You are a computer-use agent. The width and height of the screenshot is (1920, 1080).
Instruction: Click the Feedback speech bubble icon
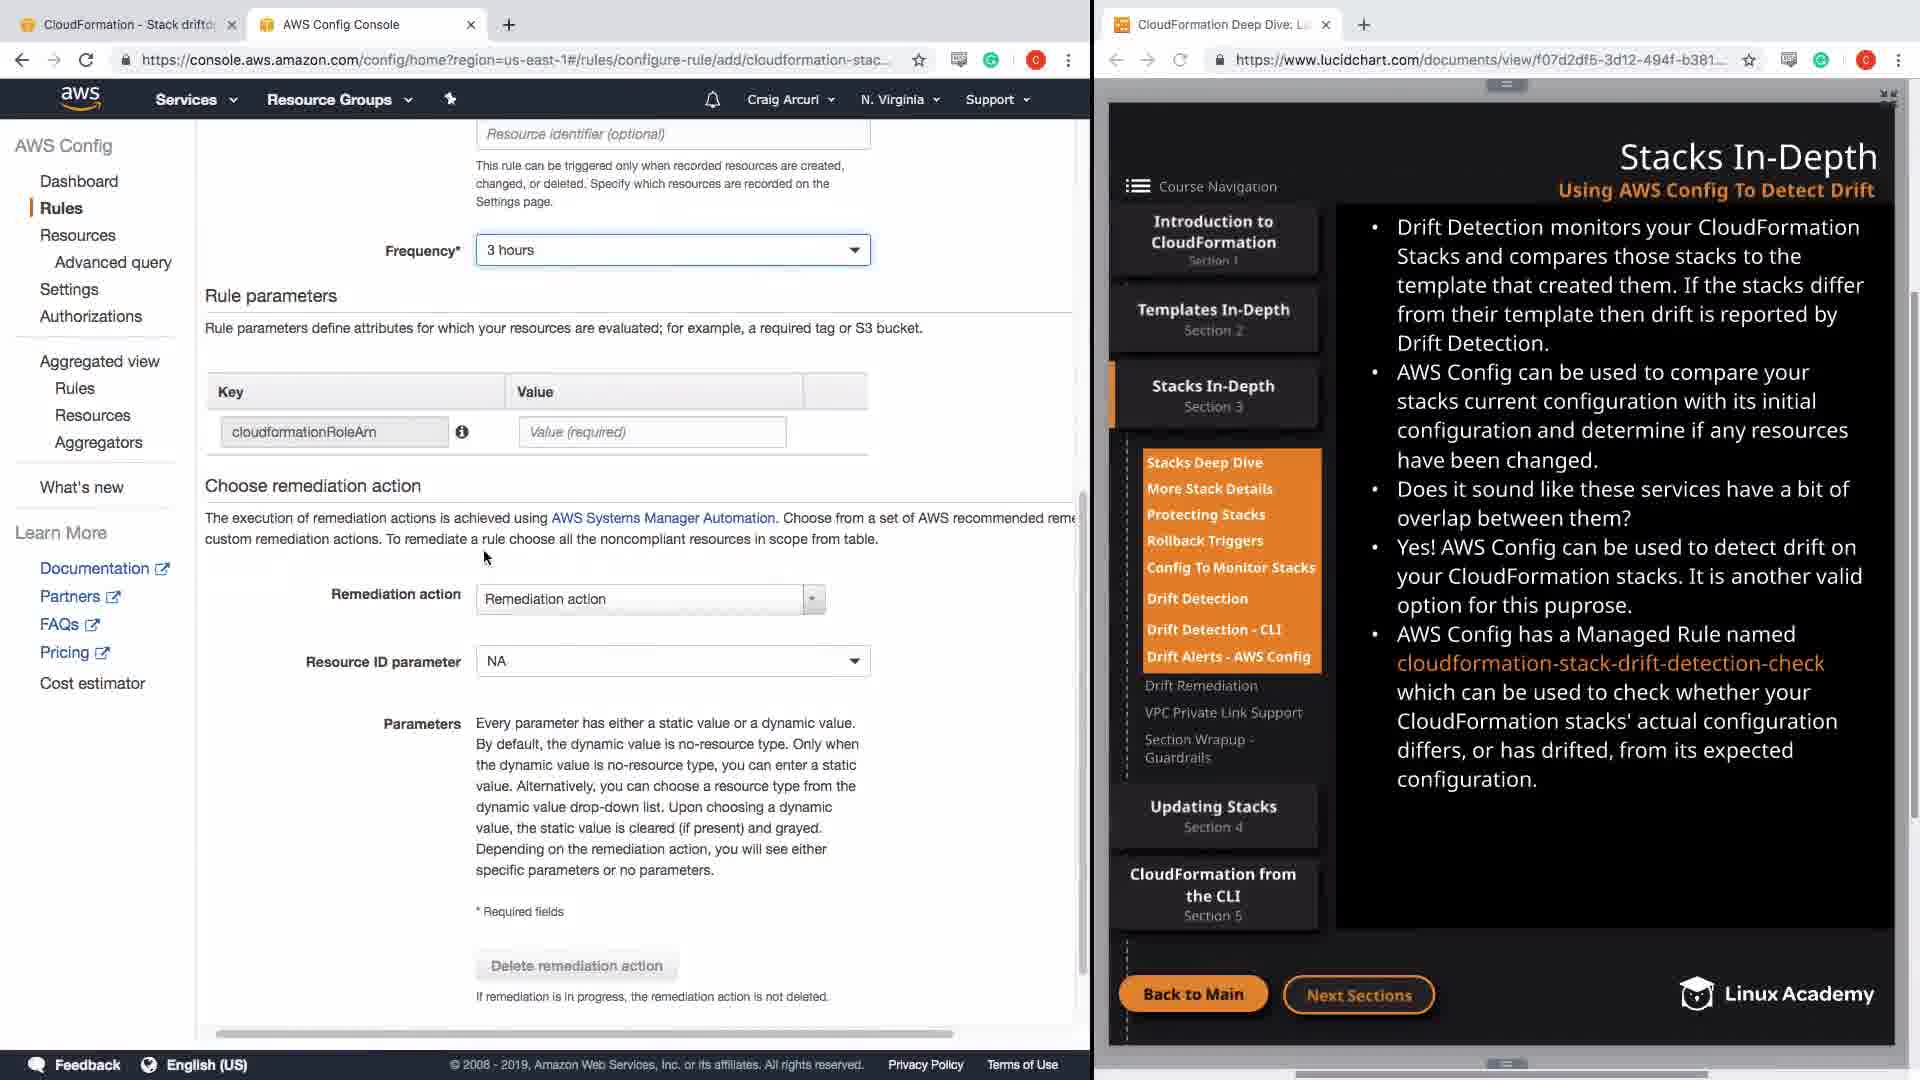pyautogui.click(x=37, y=1064)
